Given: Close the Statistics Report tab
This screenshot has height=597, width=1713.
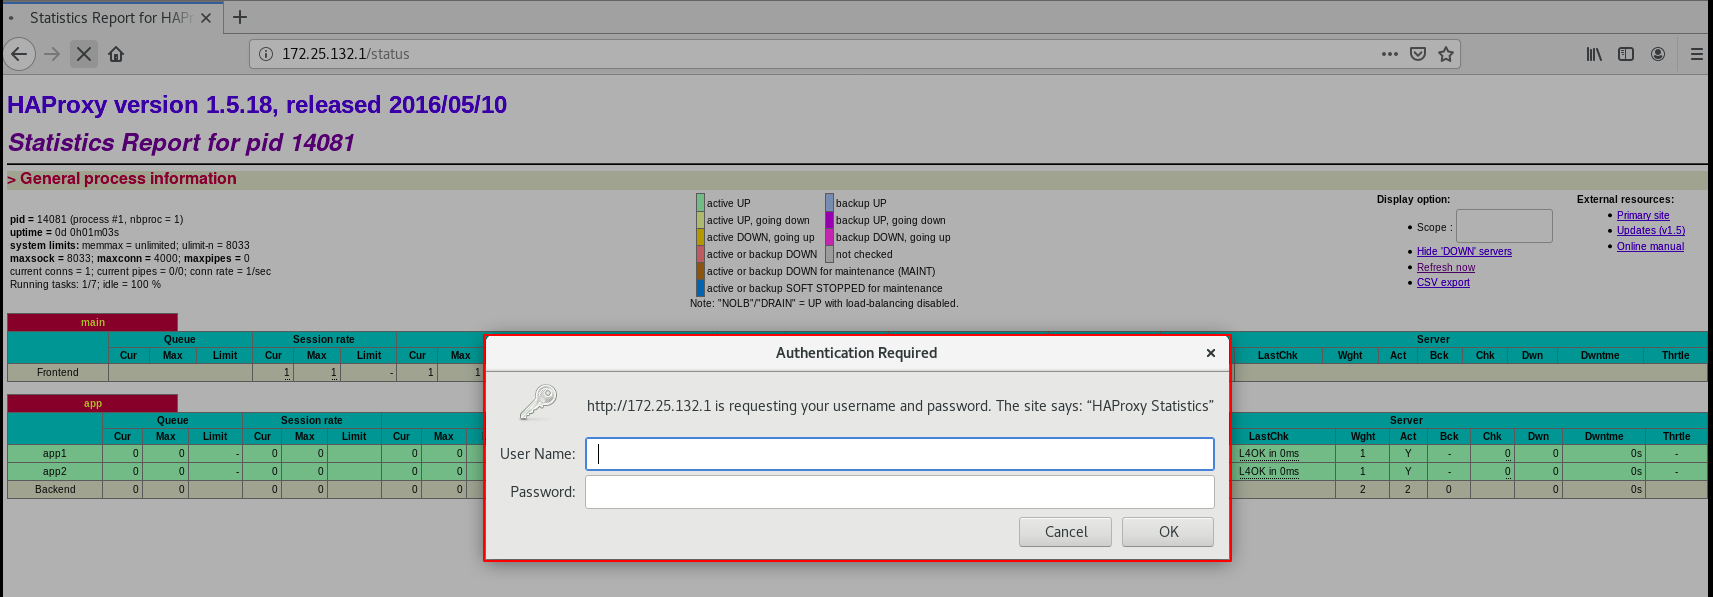Looking at the screenshot, I should pos(206,18).
